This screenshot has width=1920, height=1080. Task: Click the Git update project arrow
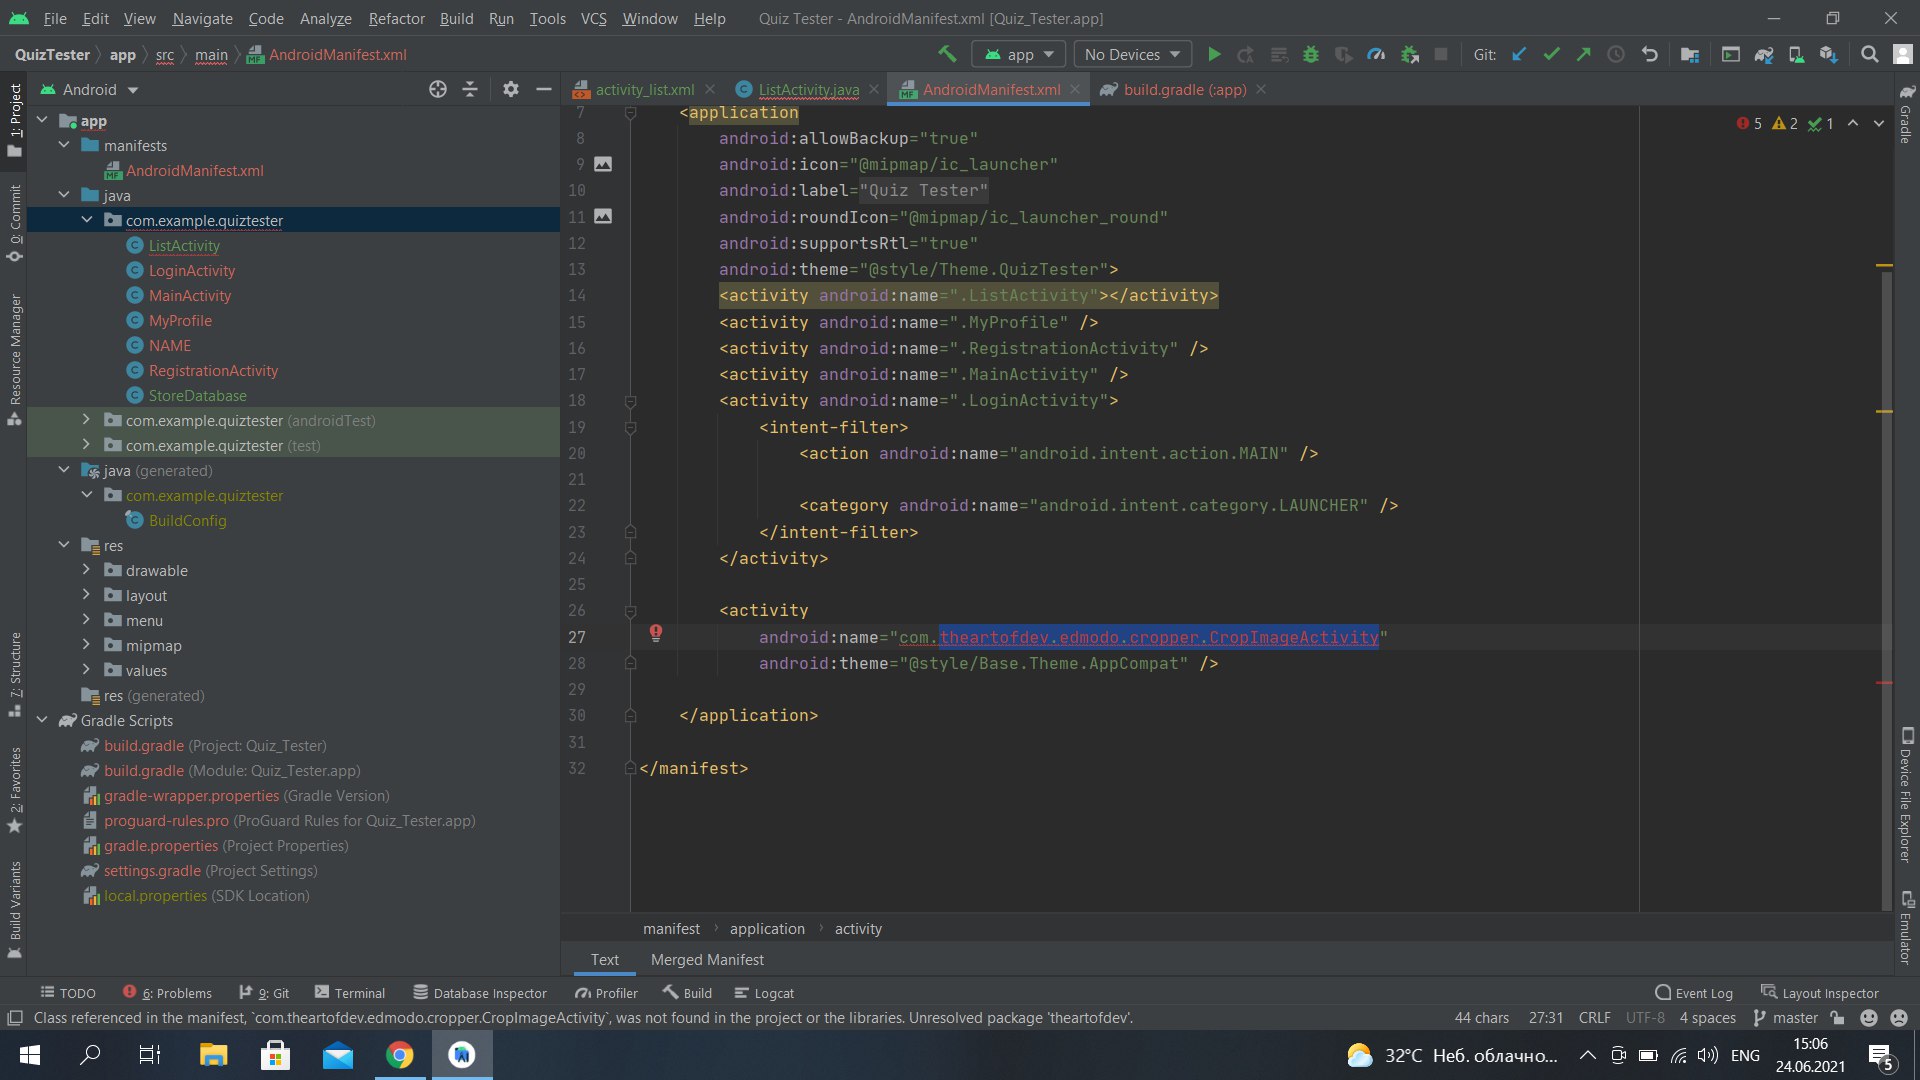pyautogui.click(x=1519, y=55)
